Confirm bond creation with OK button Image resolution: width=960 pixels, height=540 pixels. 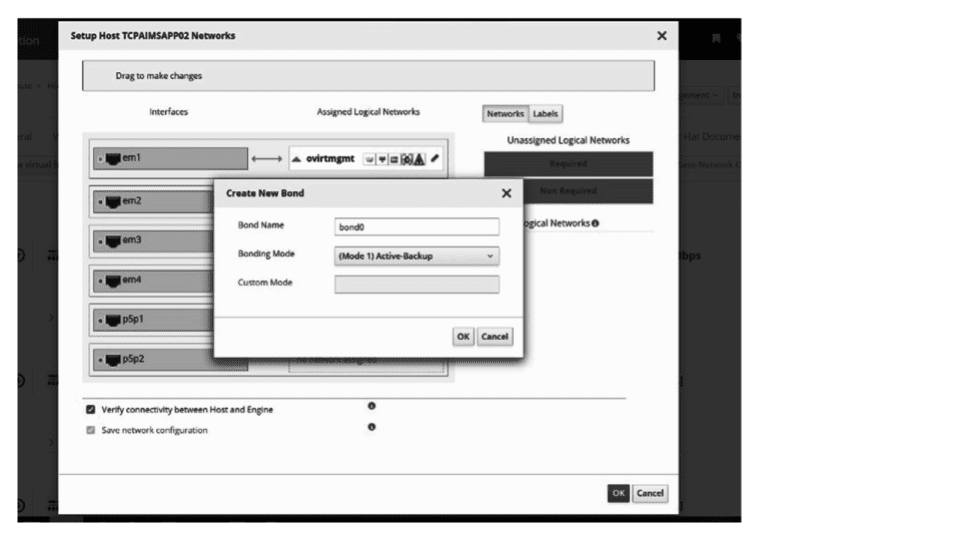pyautogui.click(x=463, y=337)
